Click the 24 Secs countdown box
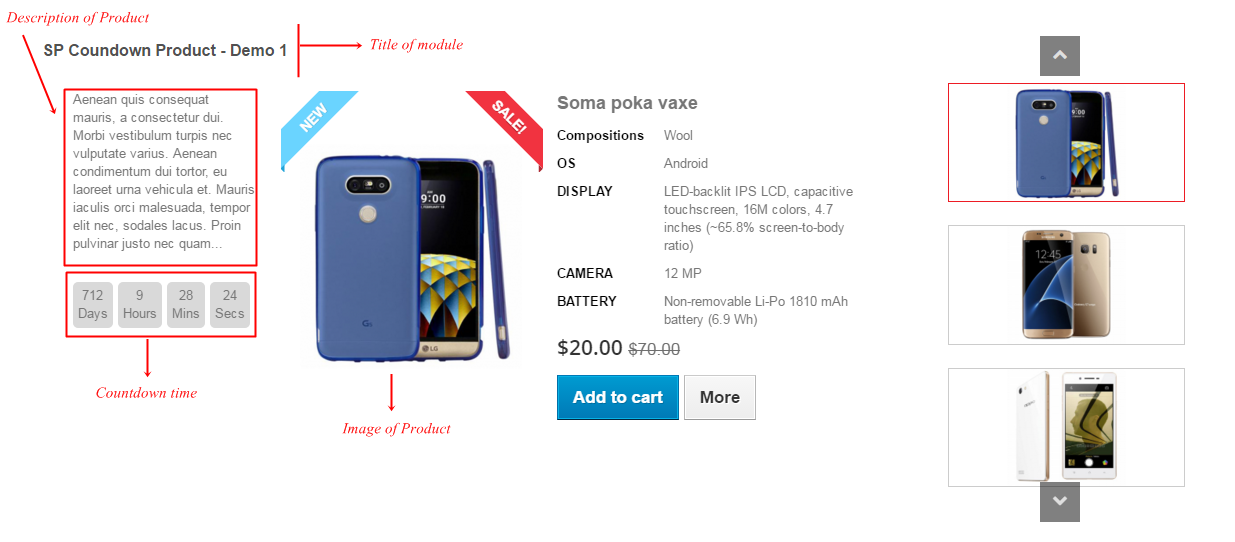The image size is (1235, 542). tap(230, 304)
